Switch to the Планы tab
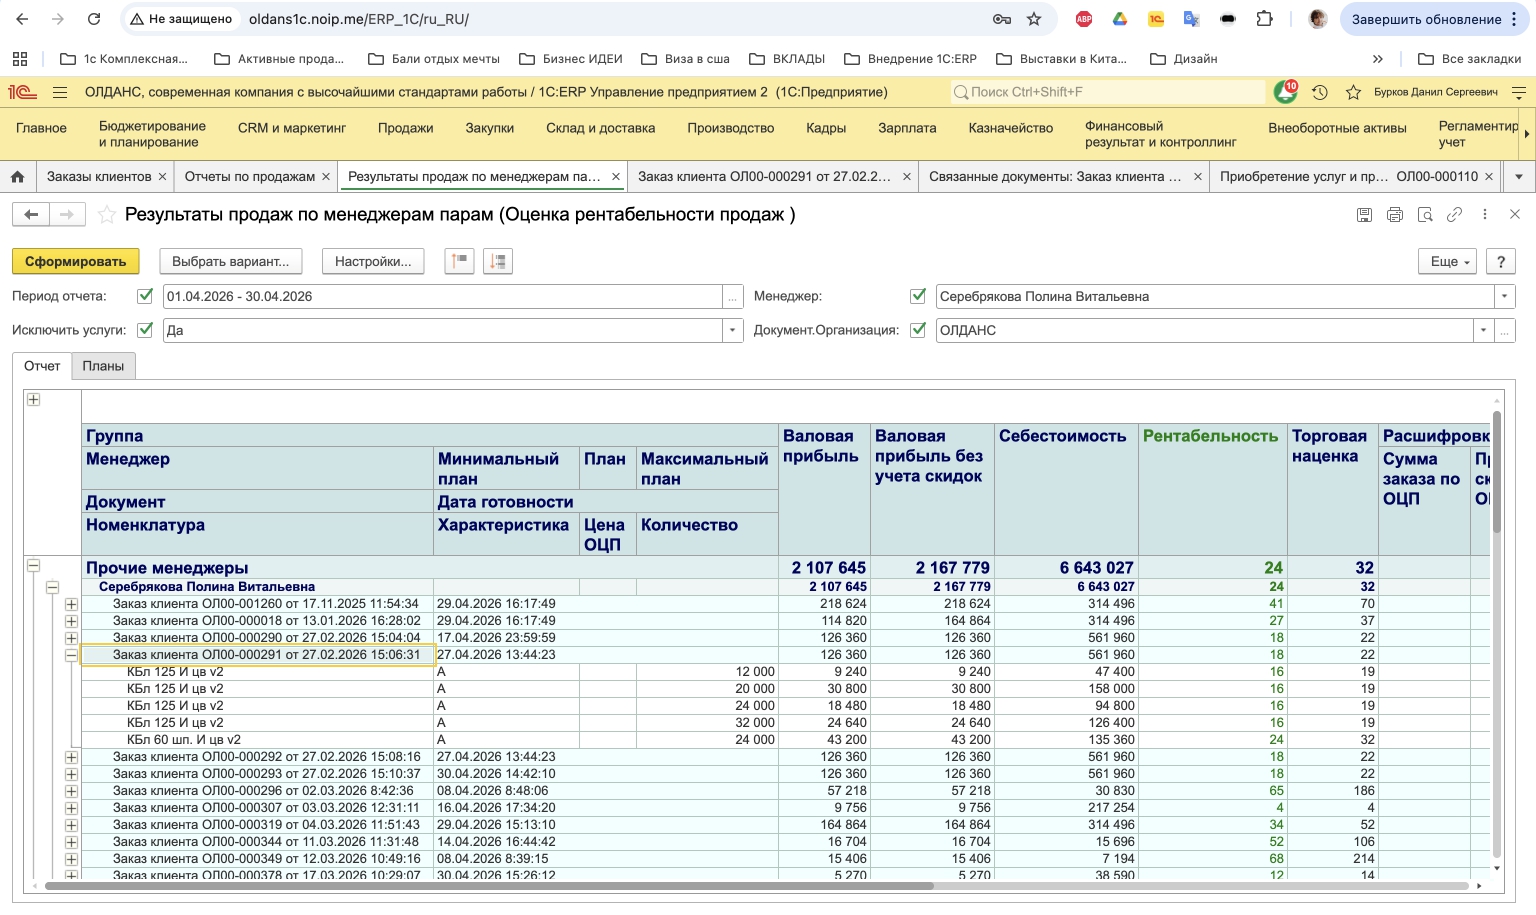 (x=103, y=366)
